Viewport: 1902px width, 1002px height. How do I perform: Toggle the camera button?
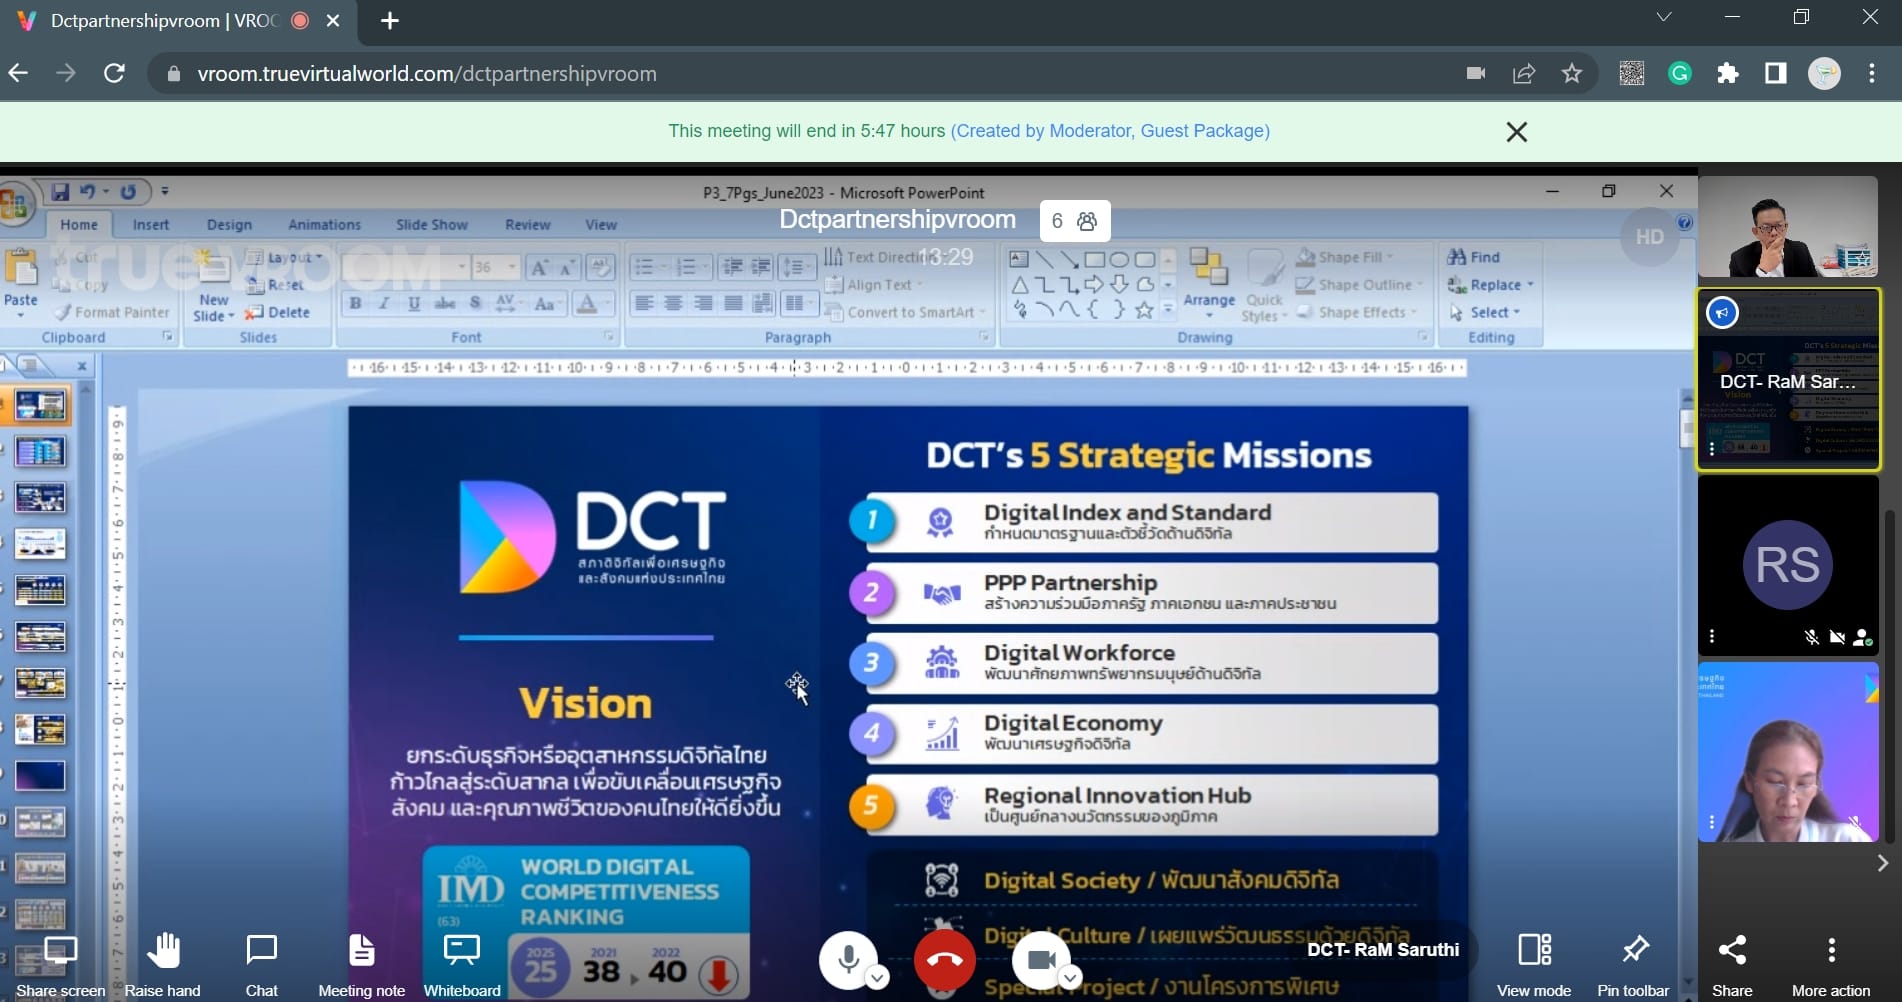coord(1041,960)
